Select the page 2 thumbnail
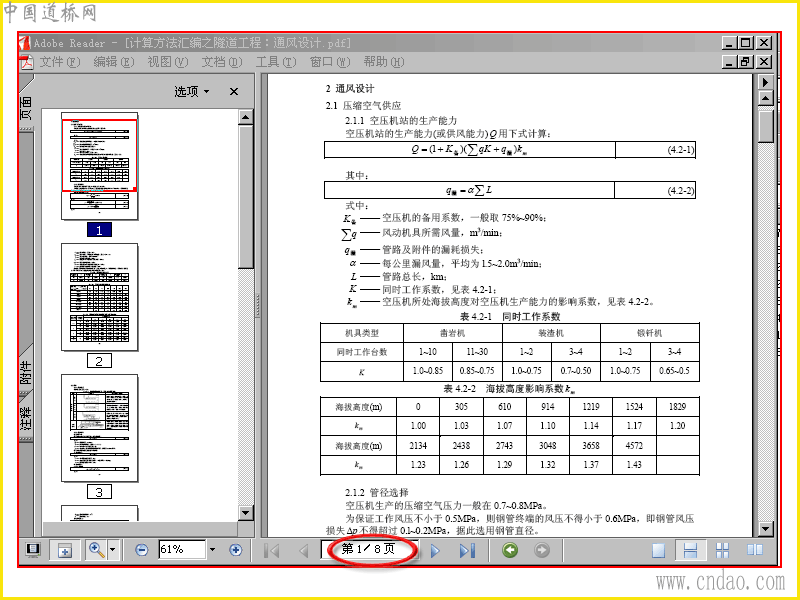The image size is (800, 600). 99,297
